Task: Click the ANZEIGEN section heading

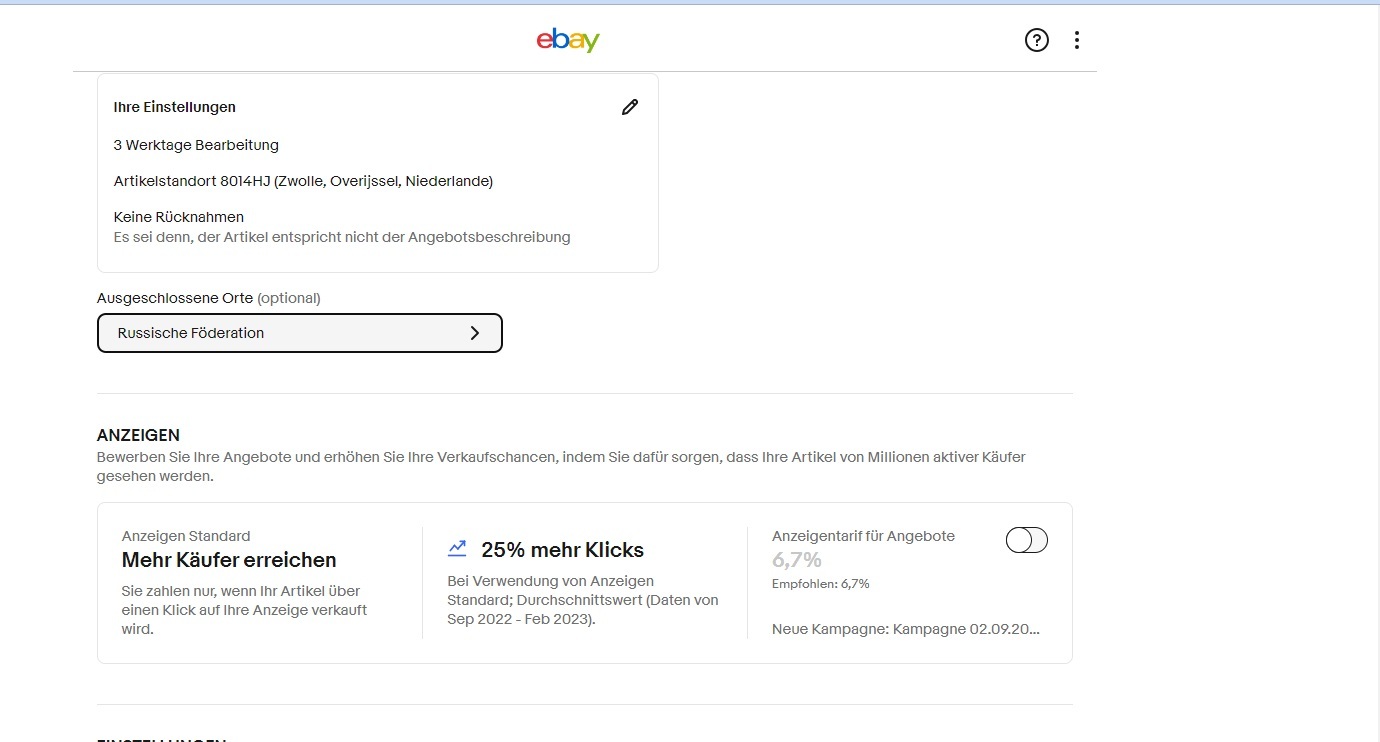Action: click(x=138, y=435)
